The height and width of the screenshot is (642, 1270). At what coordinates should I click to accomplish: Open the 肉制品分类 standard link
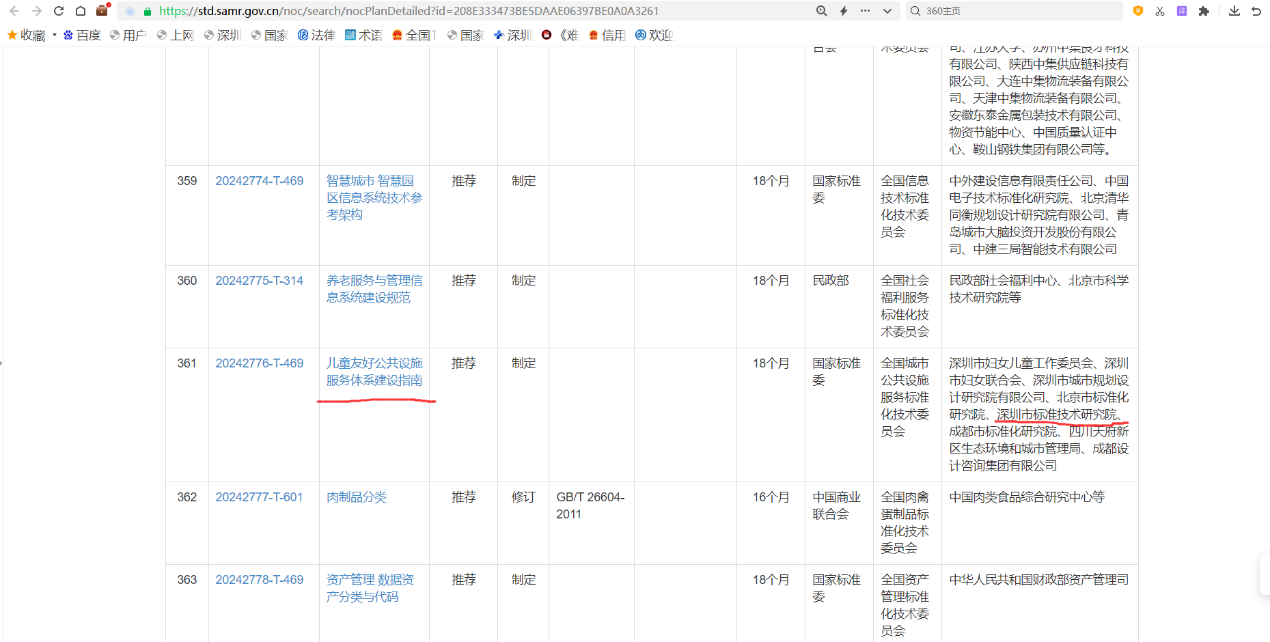[356, 497]
